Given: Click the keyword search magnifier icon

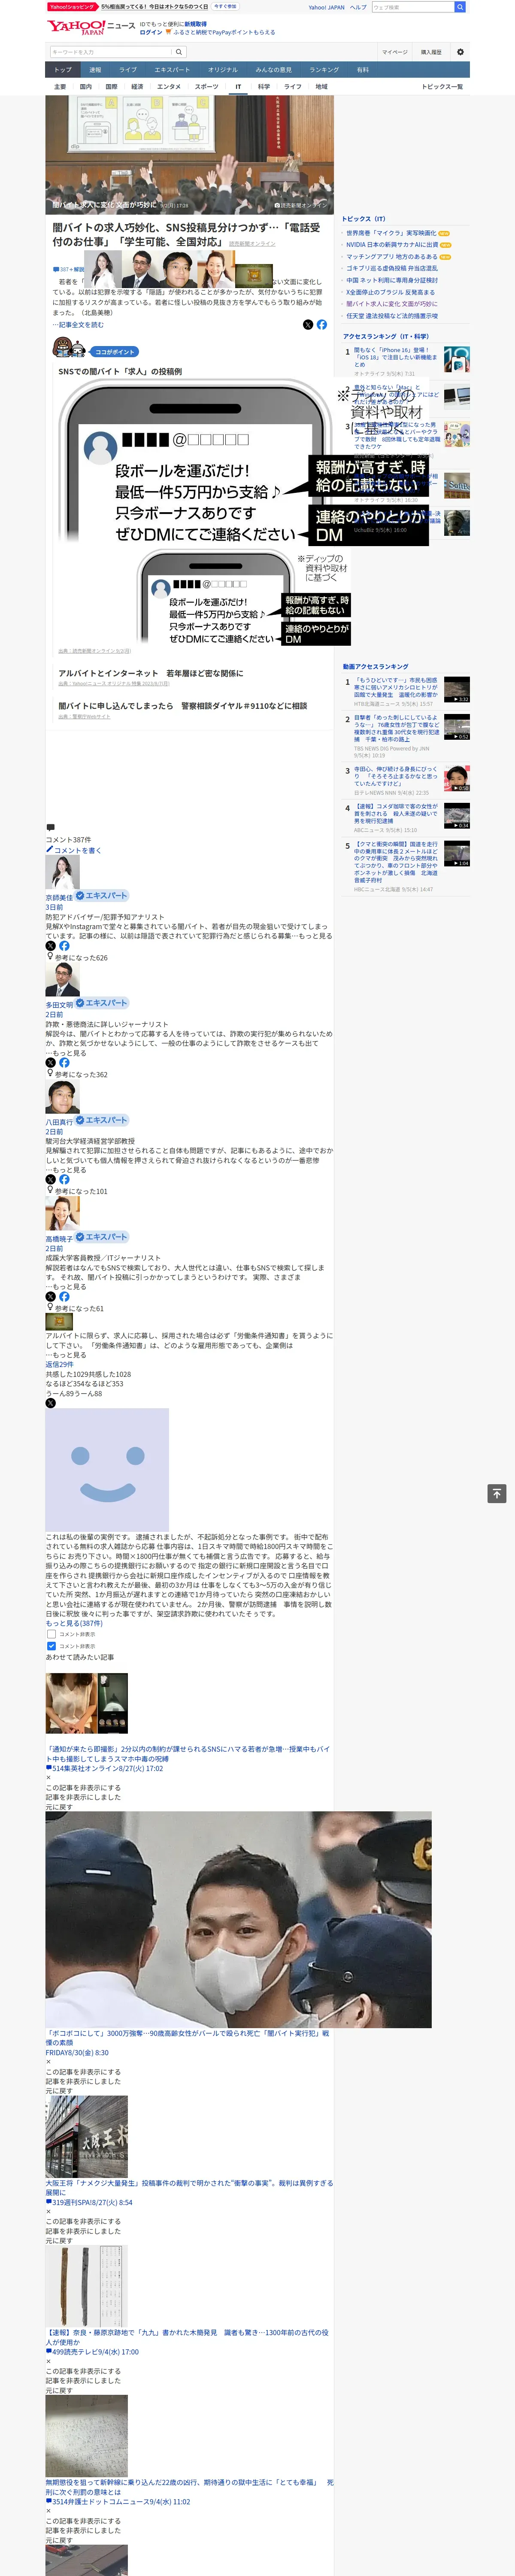Looking at the screenshot, I should [179, 52].
